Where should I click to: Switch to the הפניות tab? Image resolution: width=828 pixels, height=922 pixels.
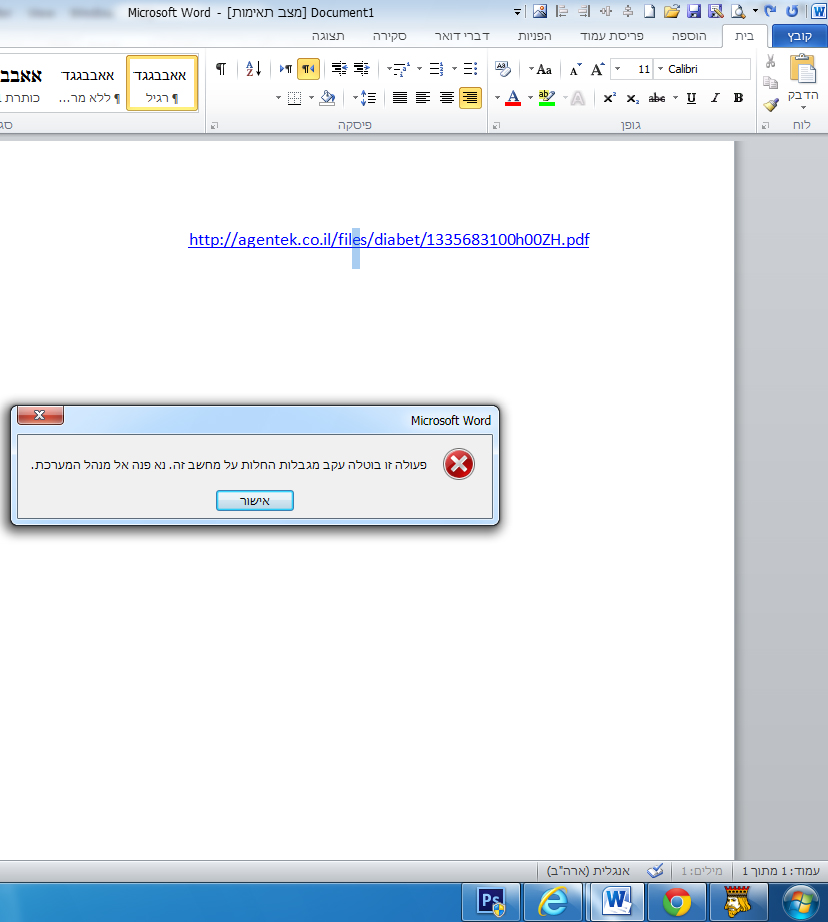[x=535, y=36]
